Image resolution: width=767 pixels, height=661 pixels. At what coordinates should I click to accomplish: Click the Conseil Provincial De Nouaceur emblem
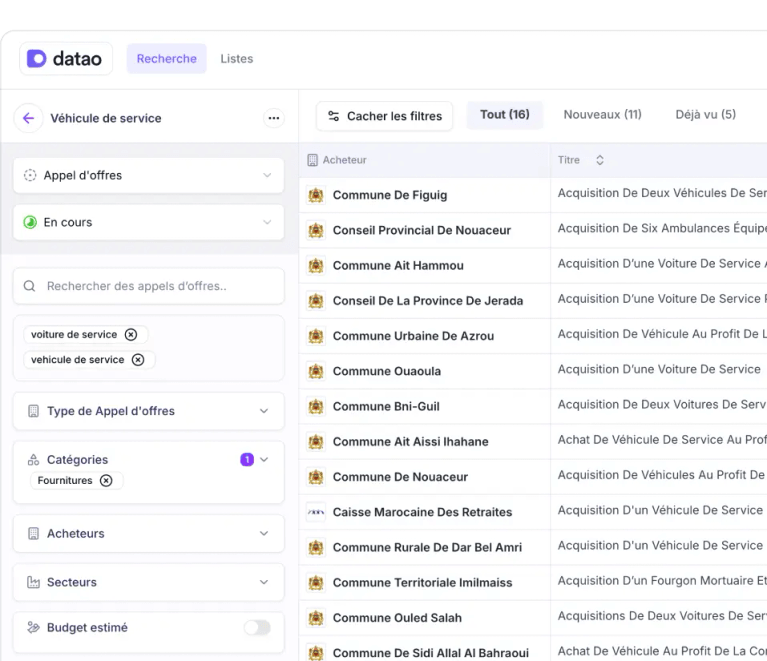click(x=316, y=230)
